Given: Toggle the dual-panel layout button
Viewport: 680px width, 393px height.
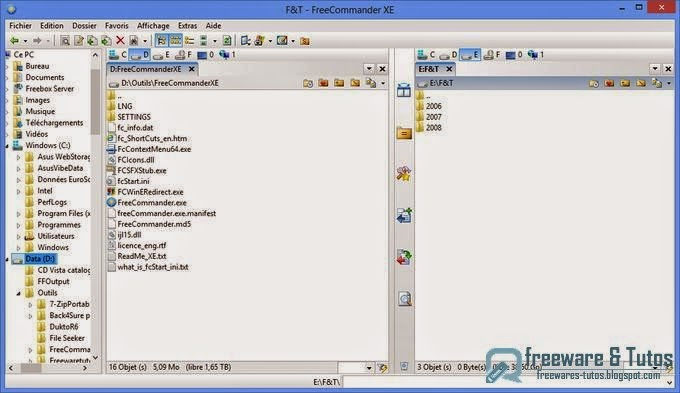Looking at the screenshot, I should 175,41.
